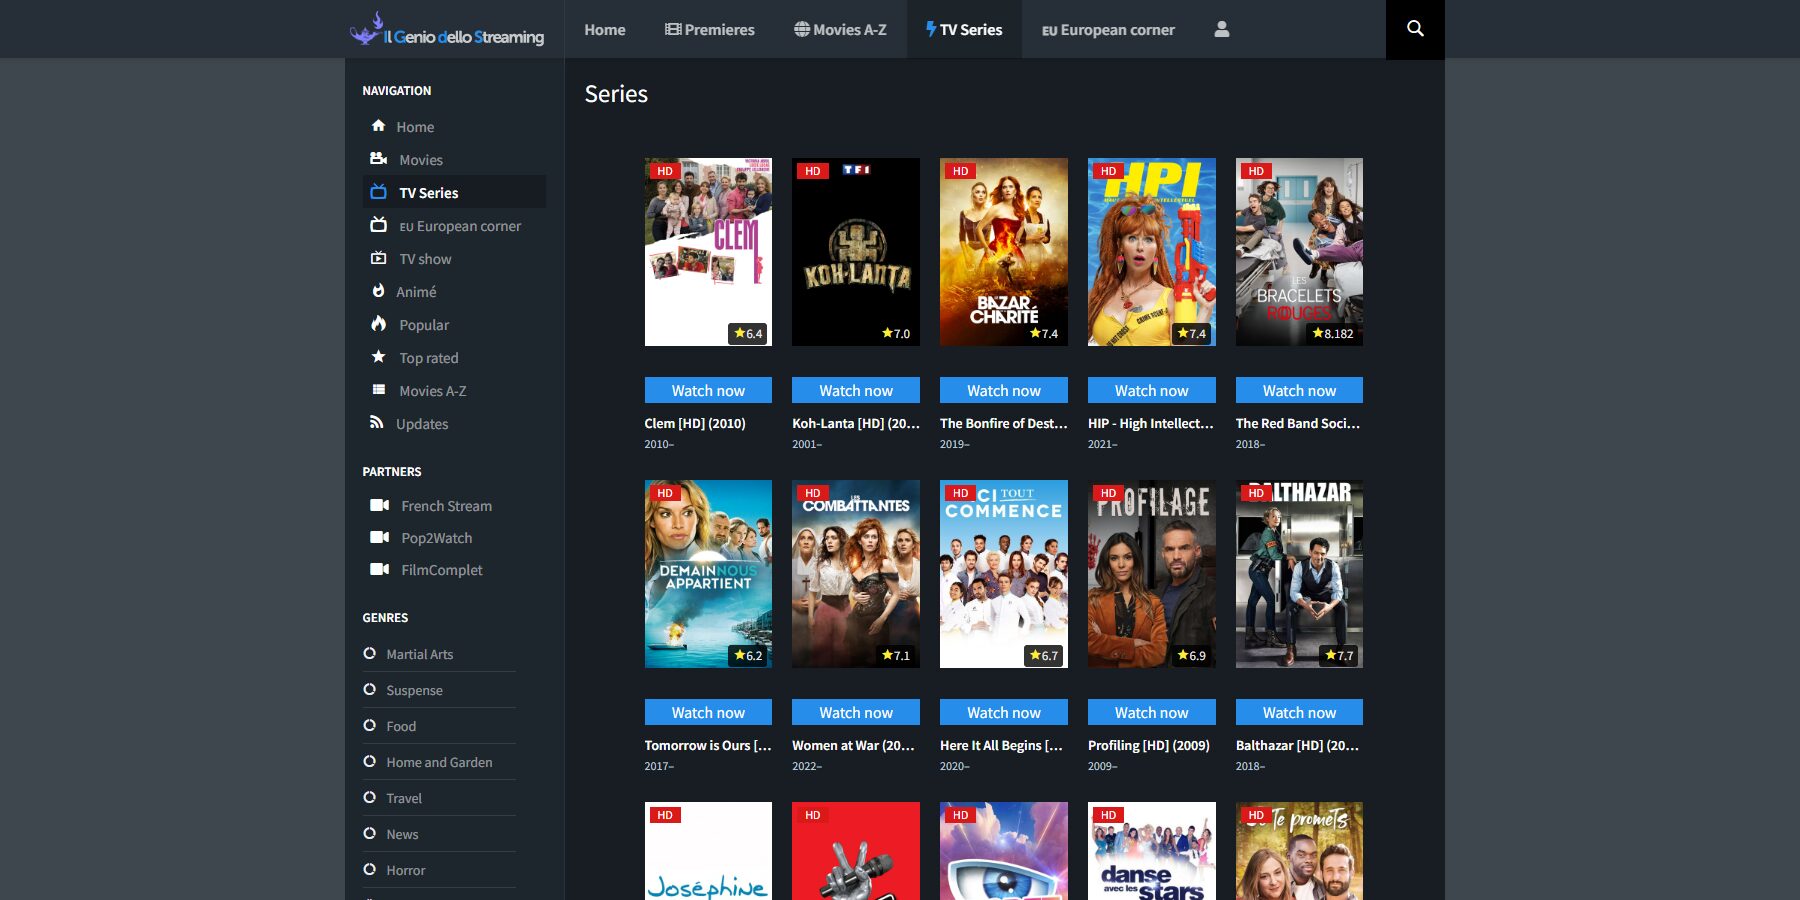Open the French Stream partner link

coord(446,506)
